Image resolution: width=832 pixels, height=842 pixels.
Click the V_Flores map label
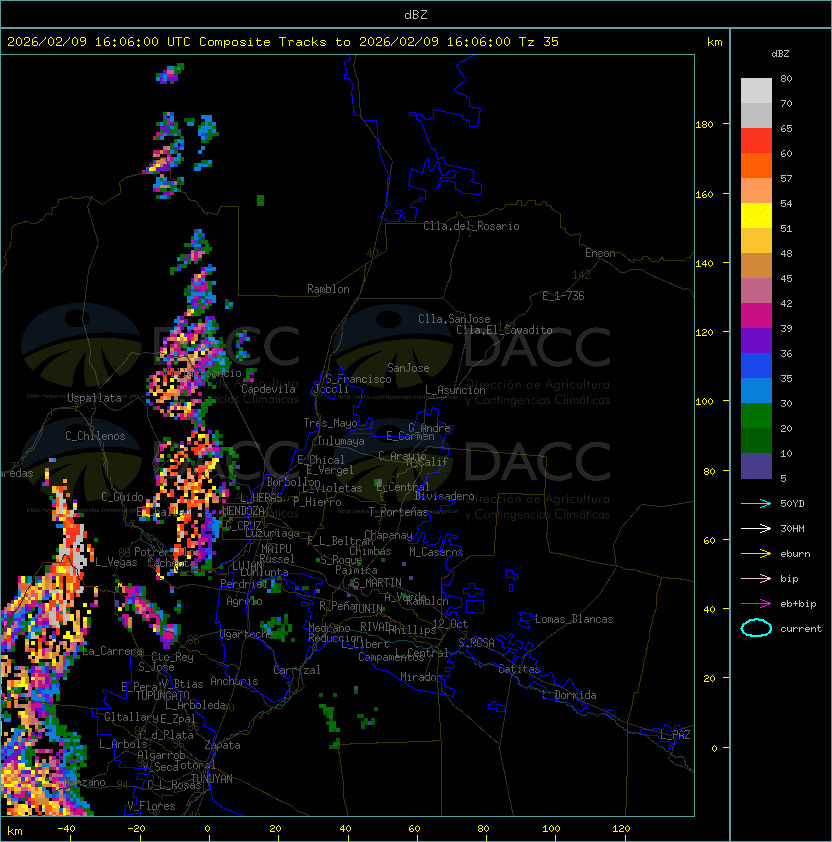(151, 806)
